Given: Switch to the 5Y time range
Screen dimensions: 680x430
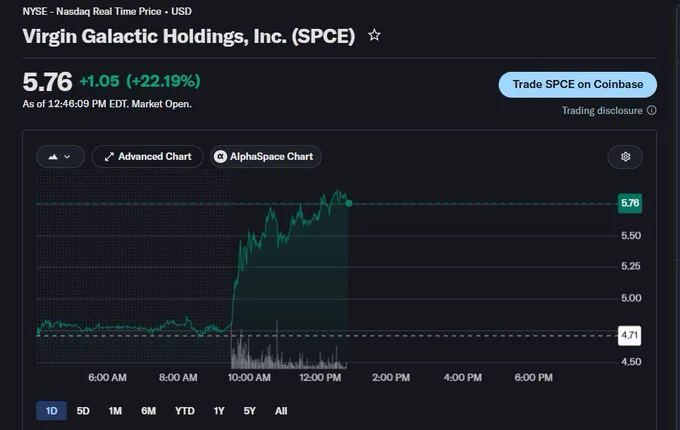Looking at the screenshot, I should 249,410.
